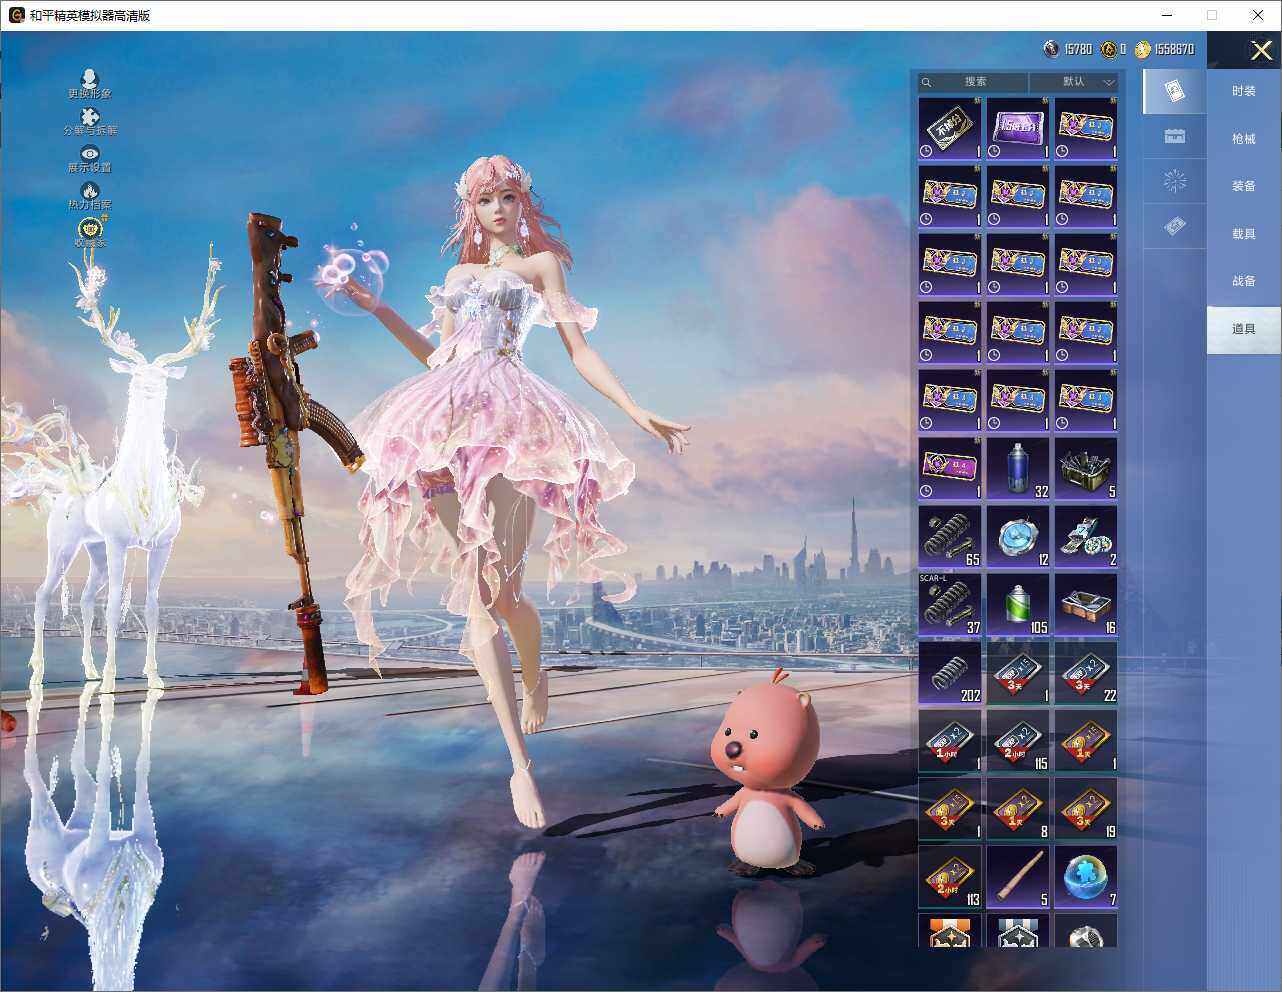Select the blue spray can with quantity 32
The image size is (1282, 992).
point(1018,469)
